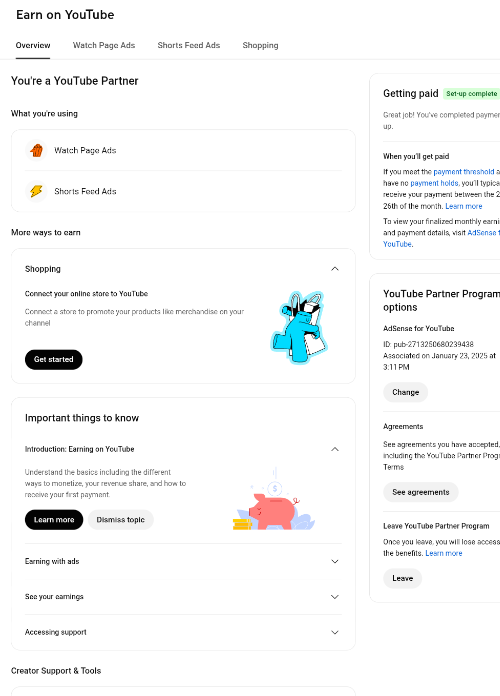Click Learn more in Introduction topic
The height and width of the screenshot is (696, 500).
[54, 520]
